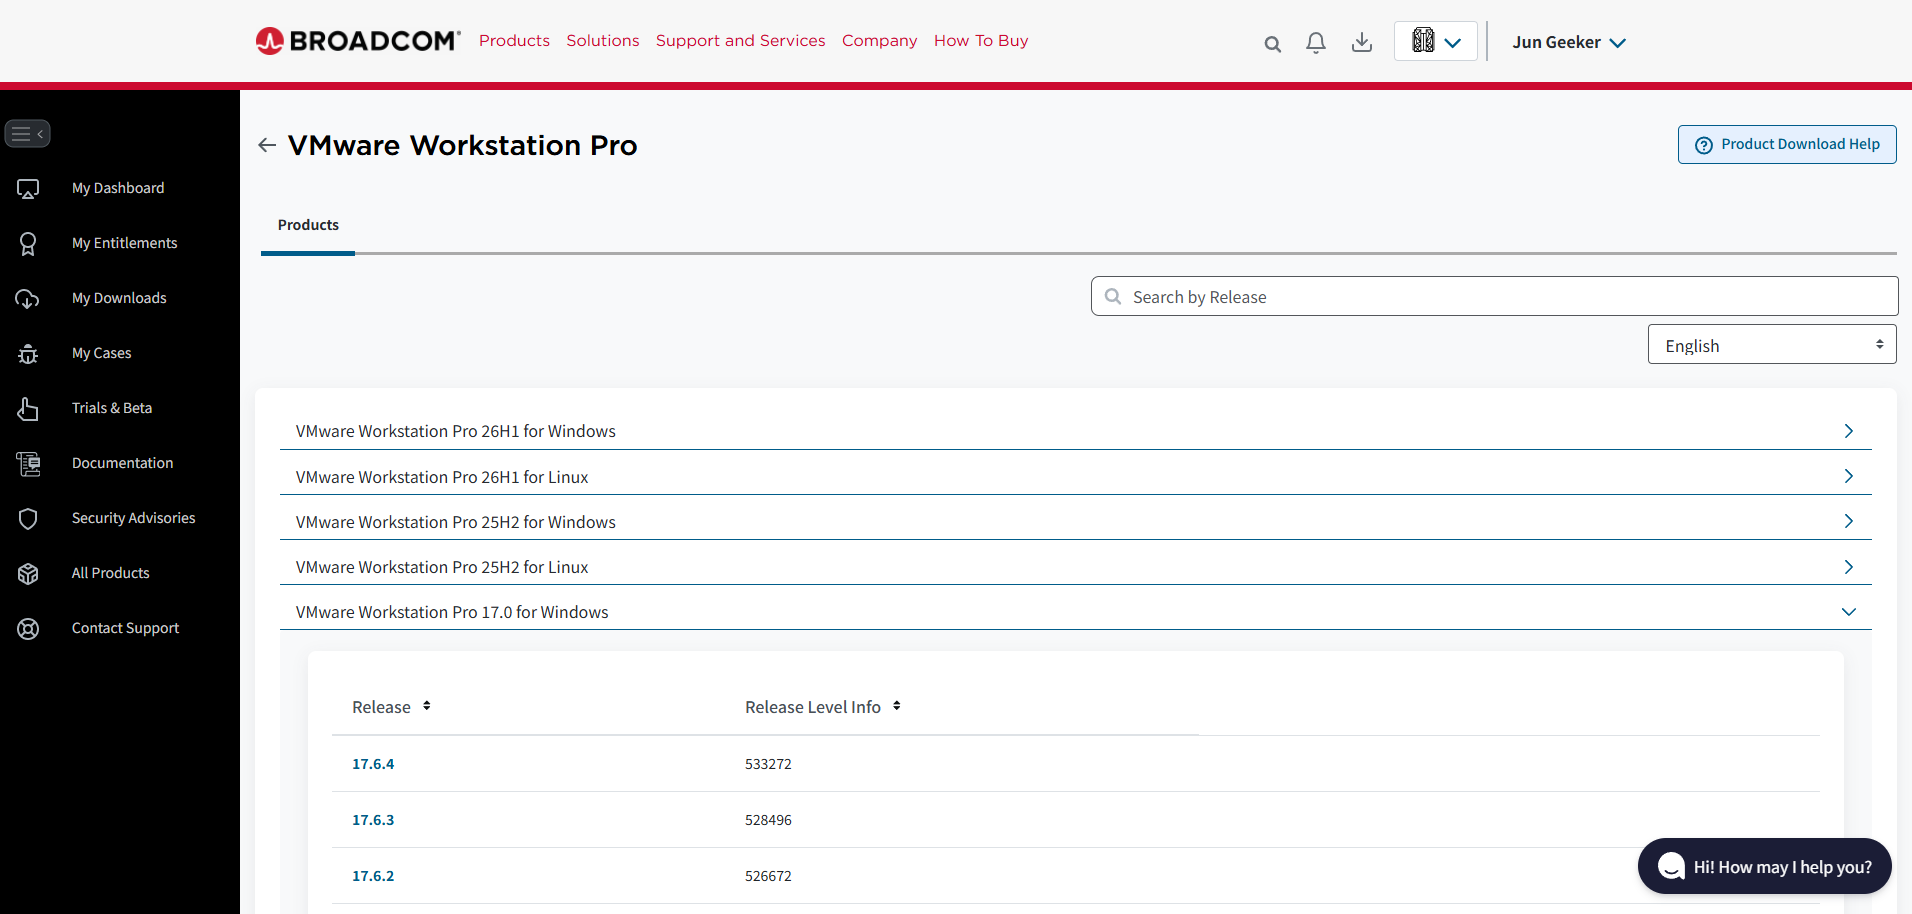
Task: Open the Company top menu
Action: (x=880, y=41)
